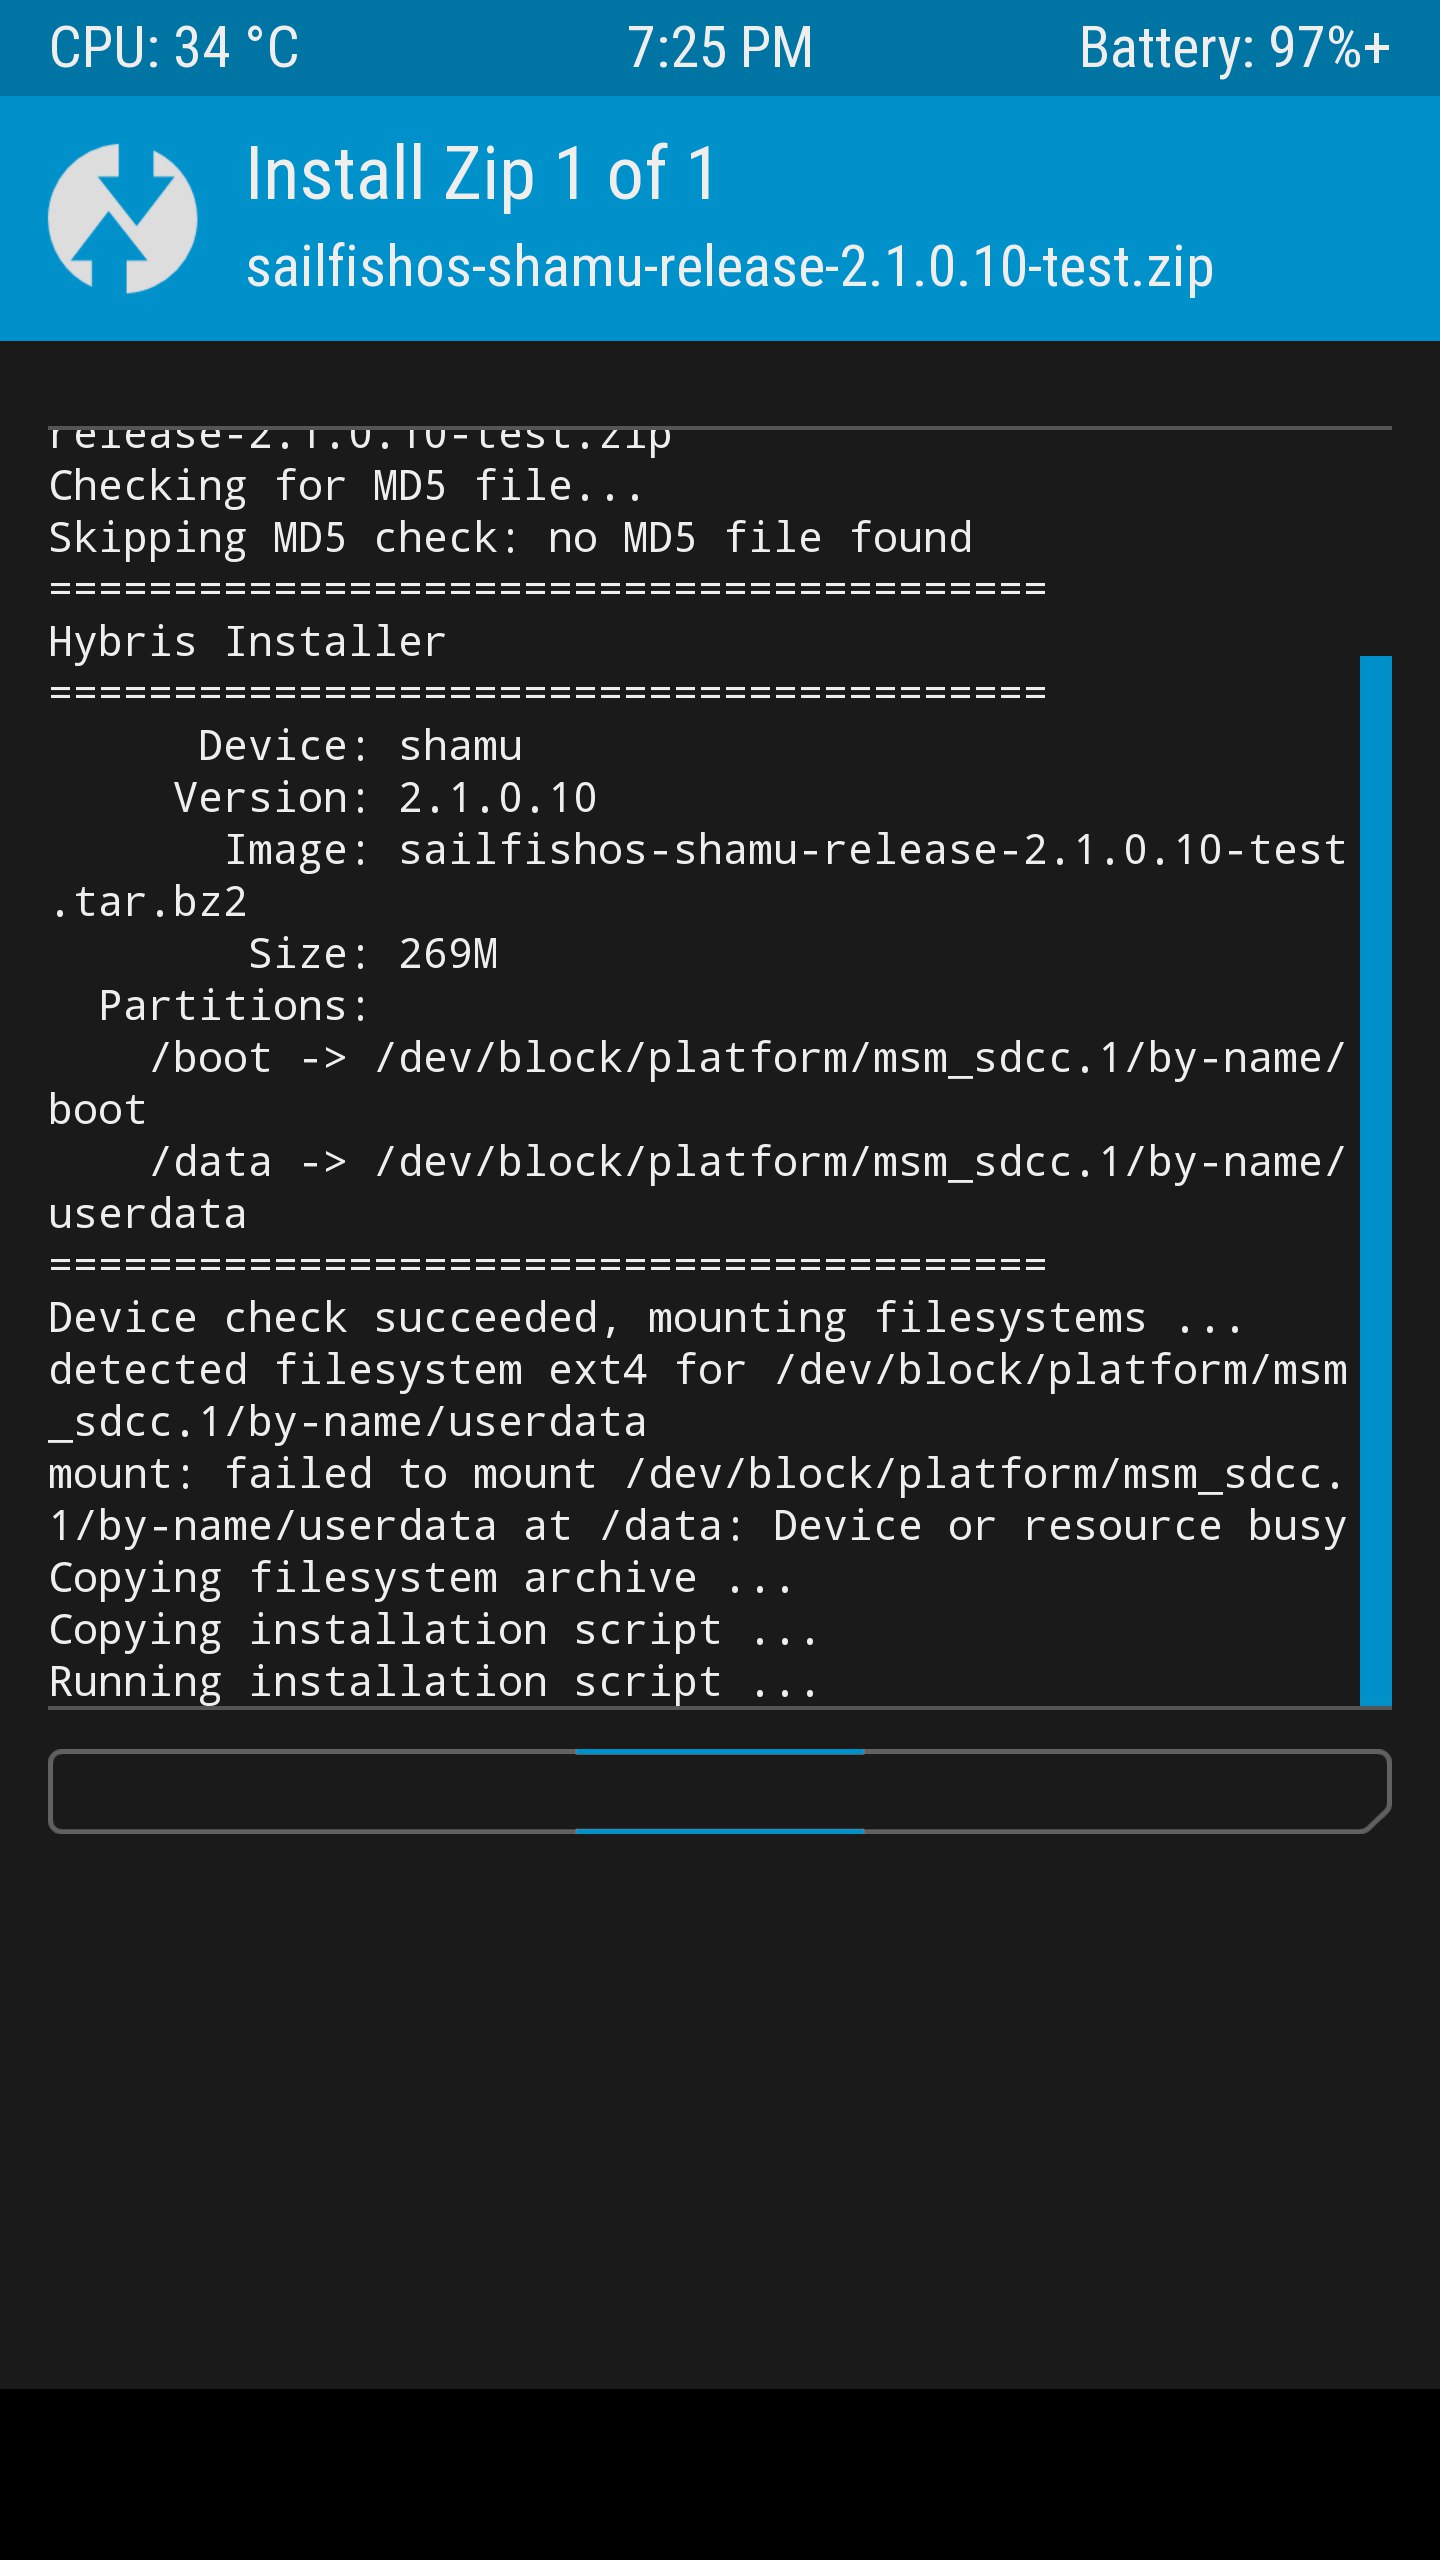The width and height of the screenshot is (1440, 2560).
Task: Tap the "Device: shamu" line
Action: pyautogui.click(x=360, y=747)
